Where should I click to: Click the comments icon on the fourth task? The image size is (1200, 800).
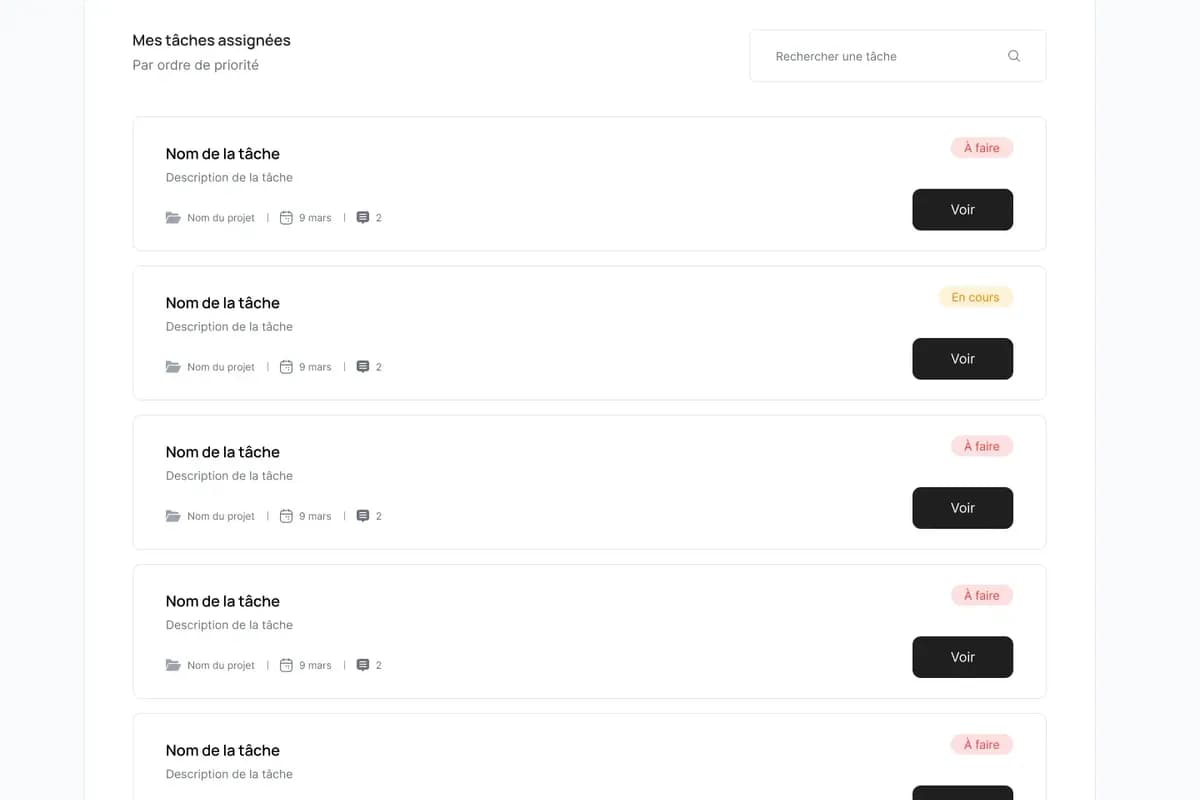(361, 665)
